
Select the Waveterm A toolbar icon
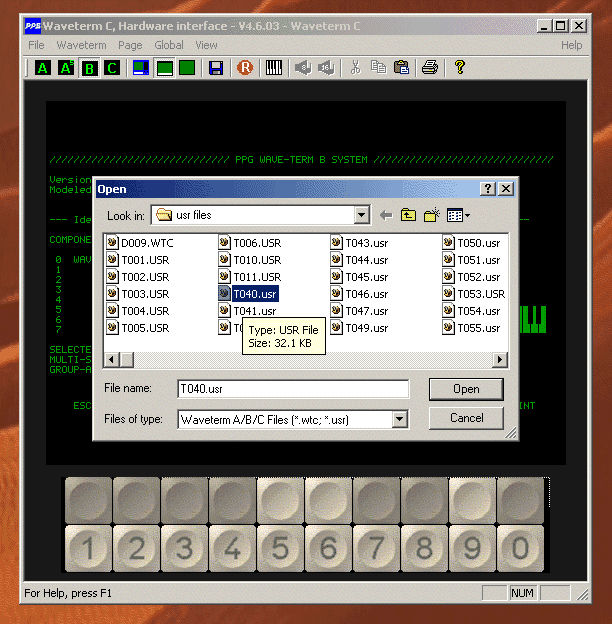tap(43, 68)
